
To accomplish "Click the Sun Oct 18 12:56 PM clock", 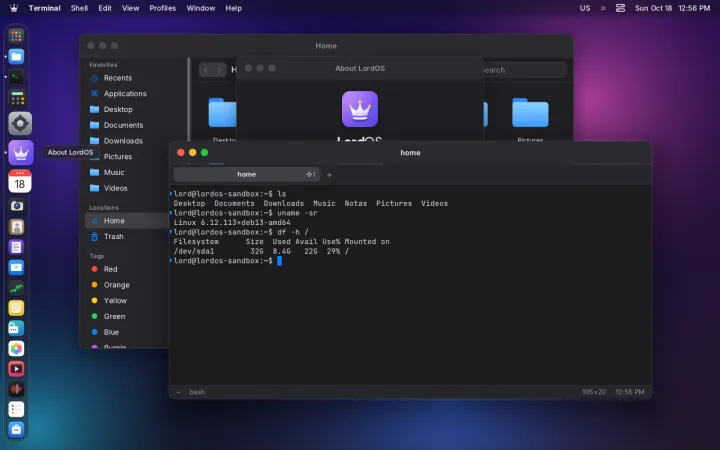I will (672, 8).
